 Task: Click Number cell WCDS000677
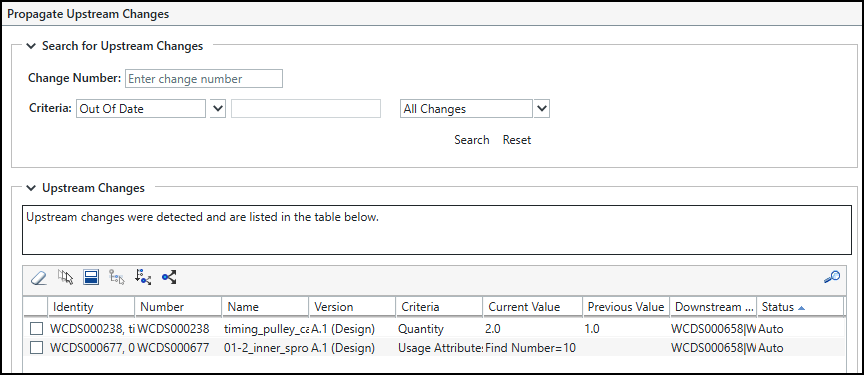click(x=174, y=348)
